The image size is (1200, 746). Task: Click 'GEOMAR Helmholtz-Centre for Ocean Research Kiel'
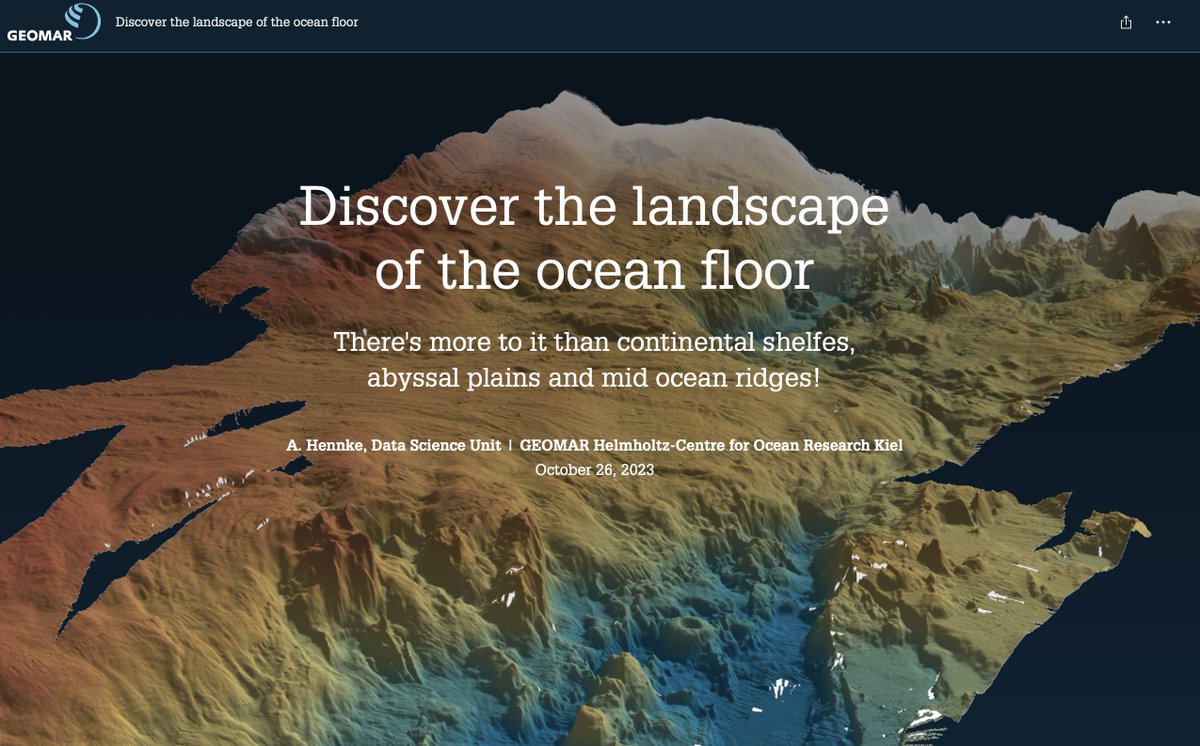711,446
